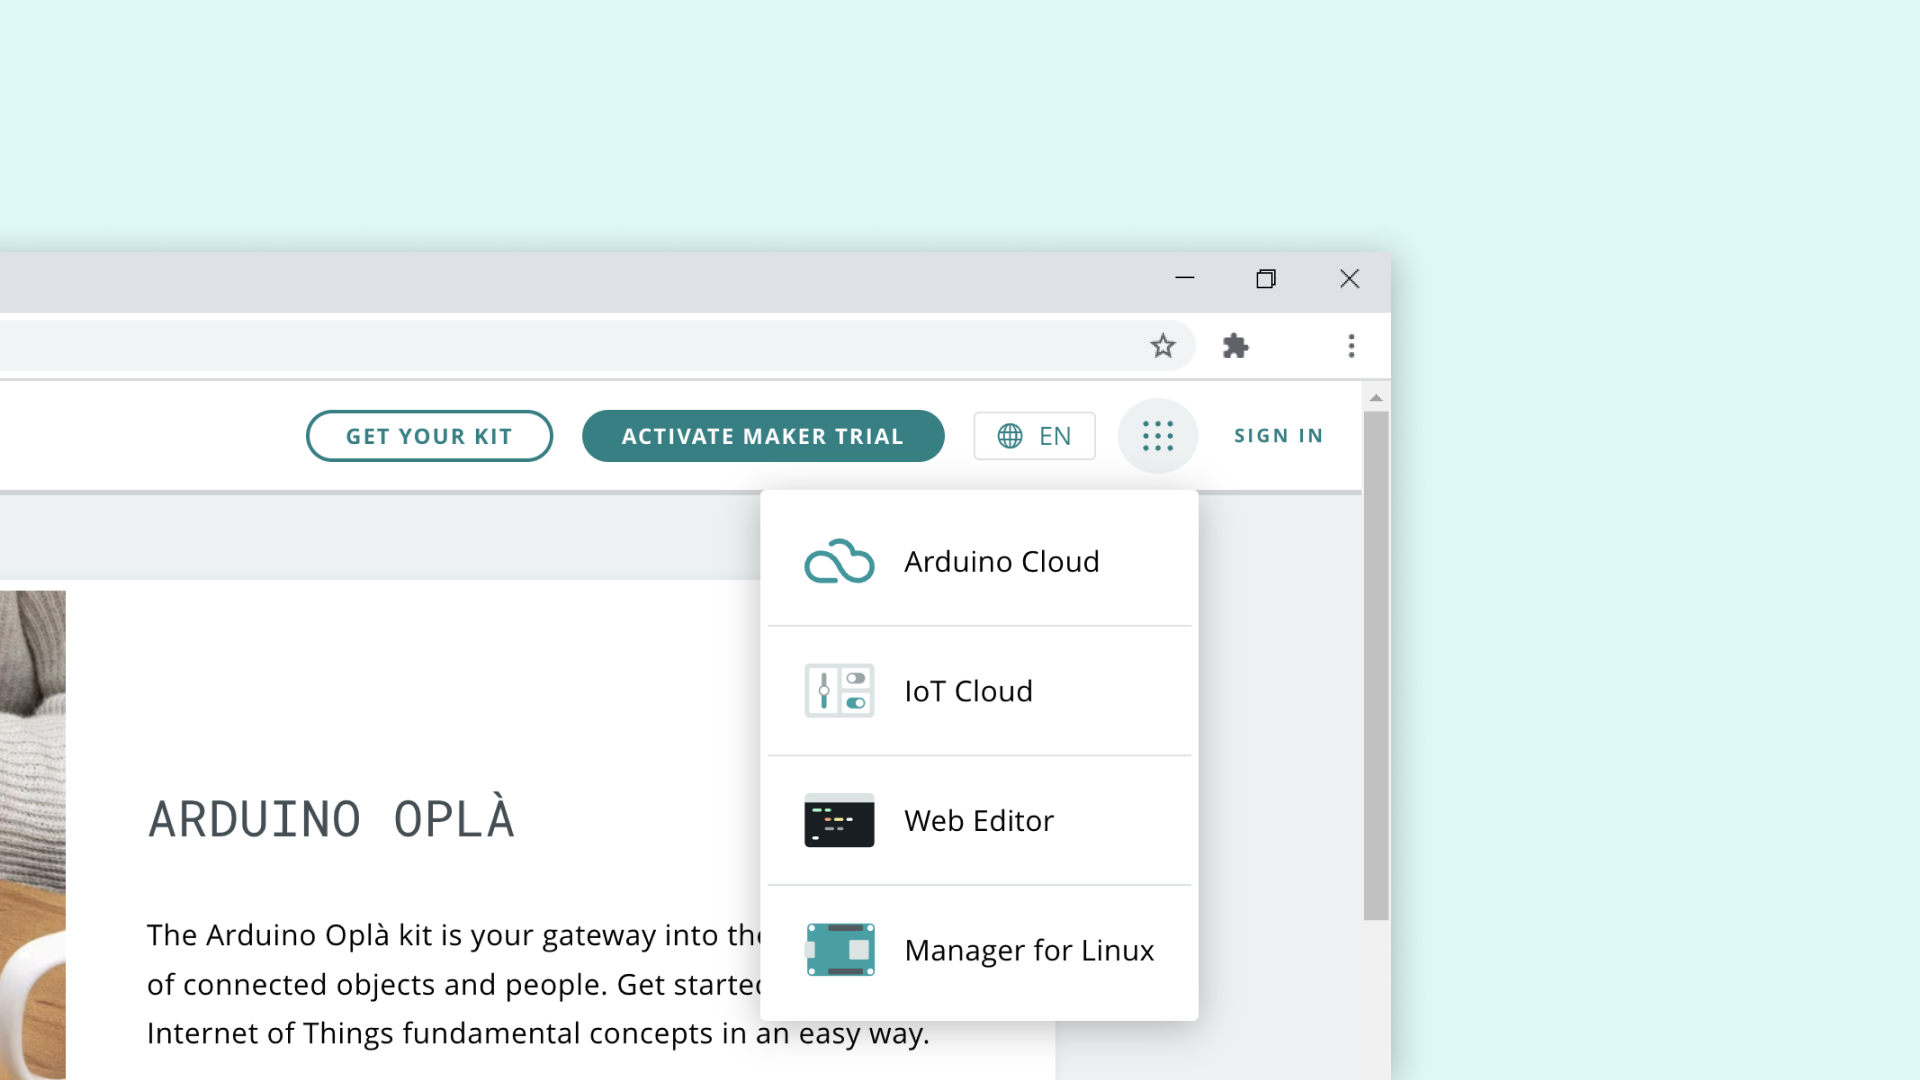Click the GET YOUR KIT button
The width and height of the screenshot is (1920, 1080).
tap(429, 436)
